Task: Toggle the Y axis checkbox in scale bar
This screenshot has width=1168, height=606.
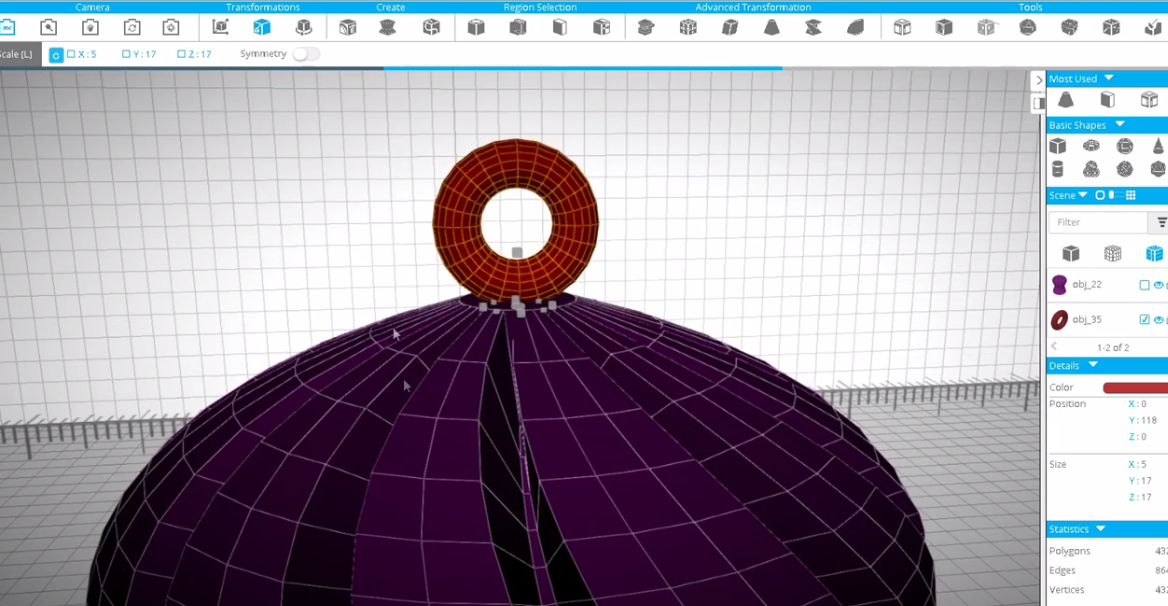Action: pos(126,54)
